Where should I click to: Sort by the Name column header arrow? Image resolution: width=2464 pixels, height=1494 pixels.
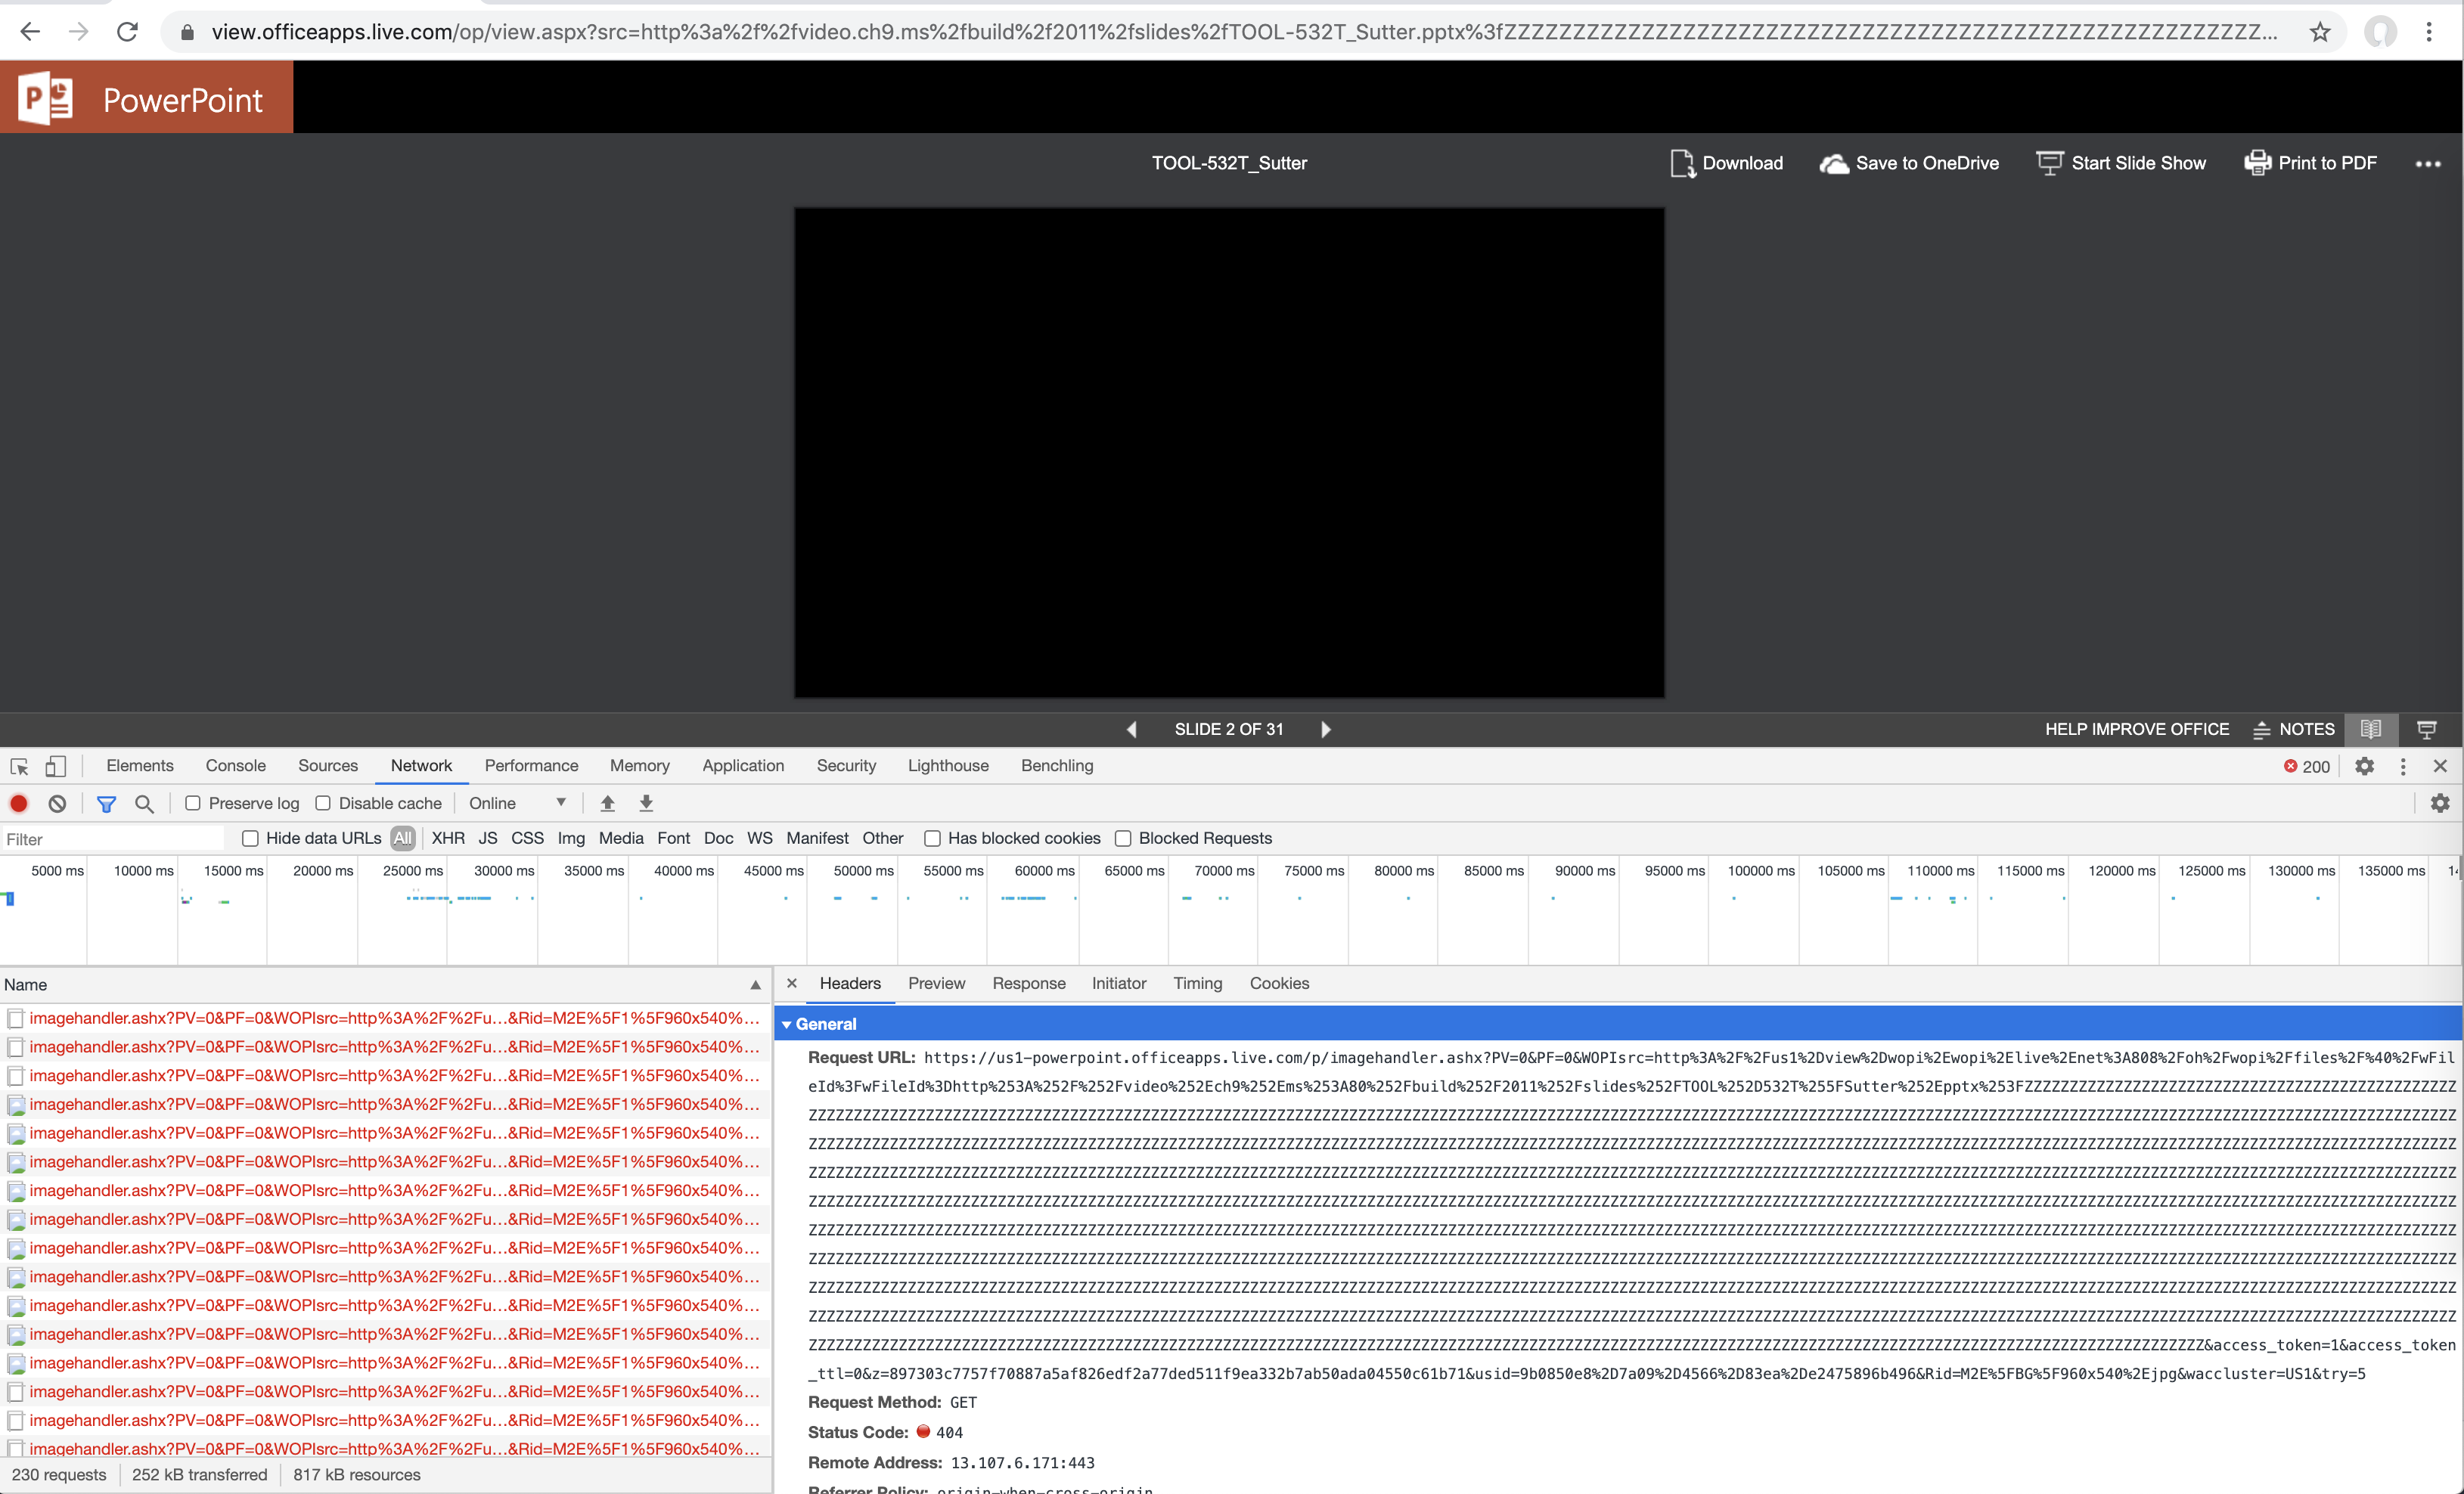tap(755, 985)
